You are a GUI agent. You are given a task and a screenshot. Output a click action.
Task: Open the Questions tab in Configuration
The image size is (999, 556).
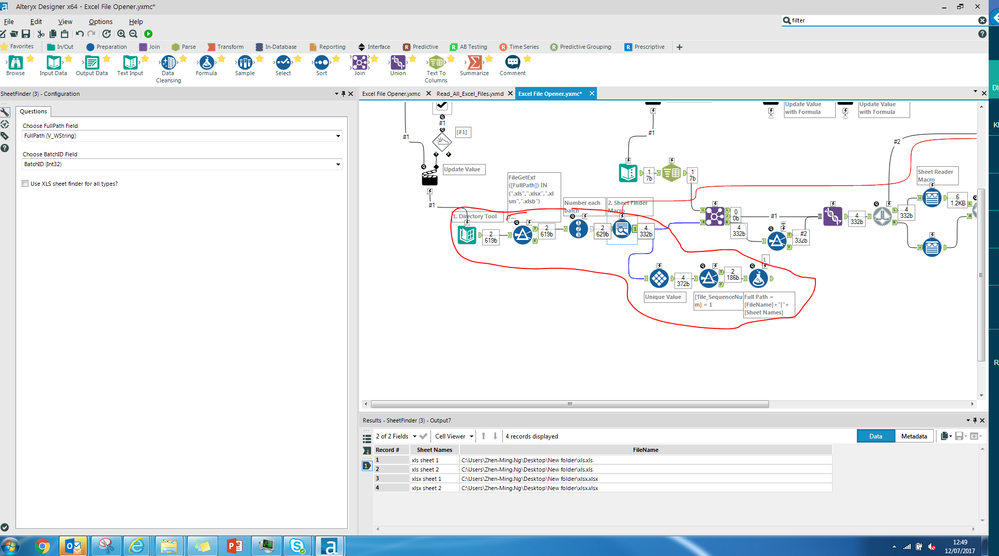click(x=33, y=111)
